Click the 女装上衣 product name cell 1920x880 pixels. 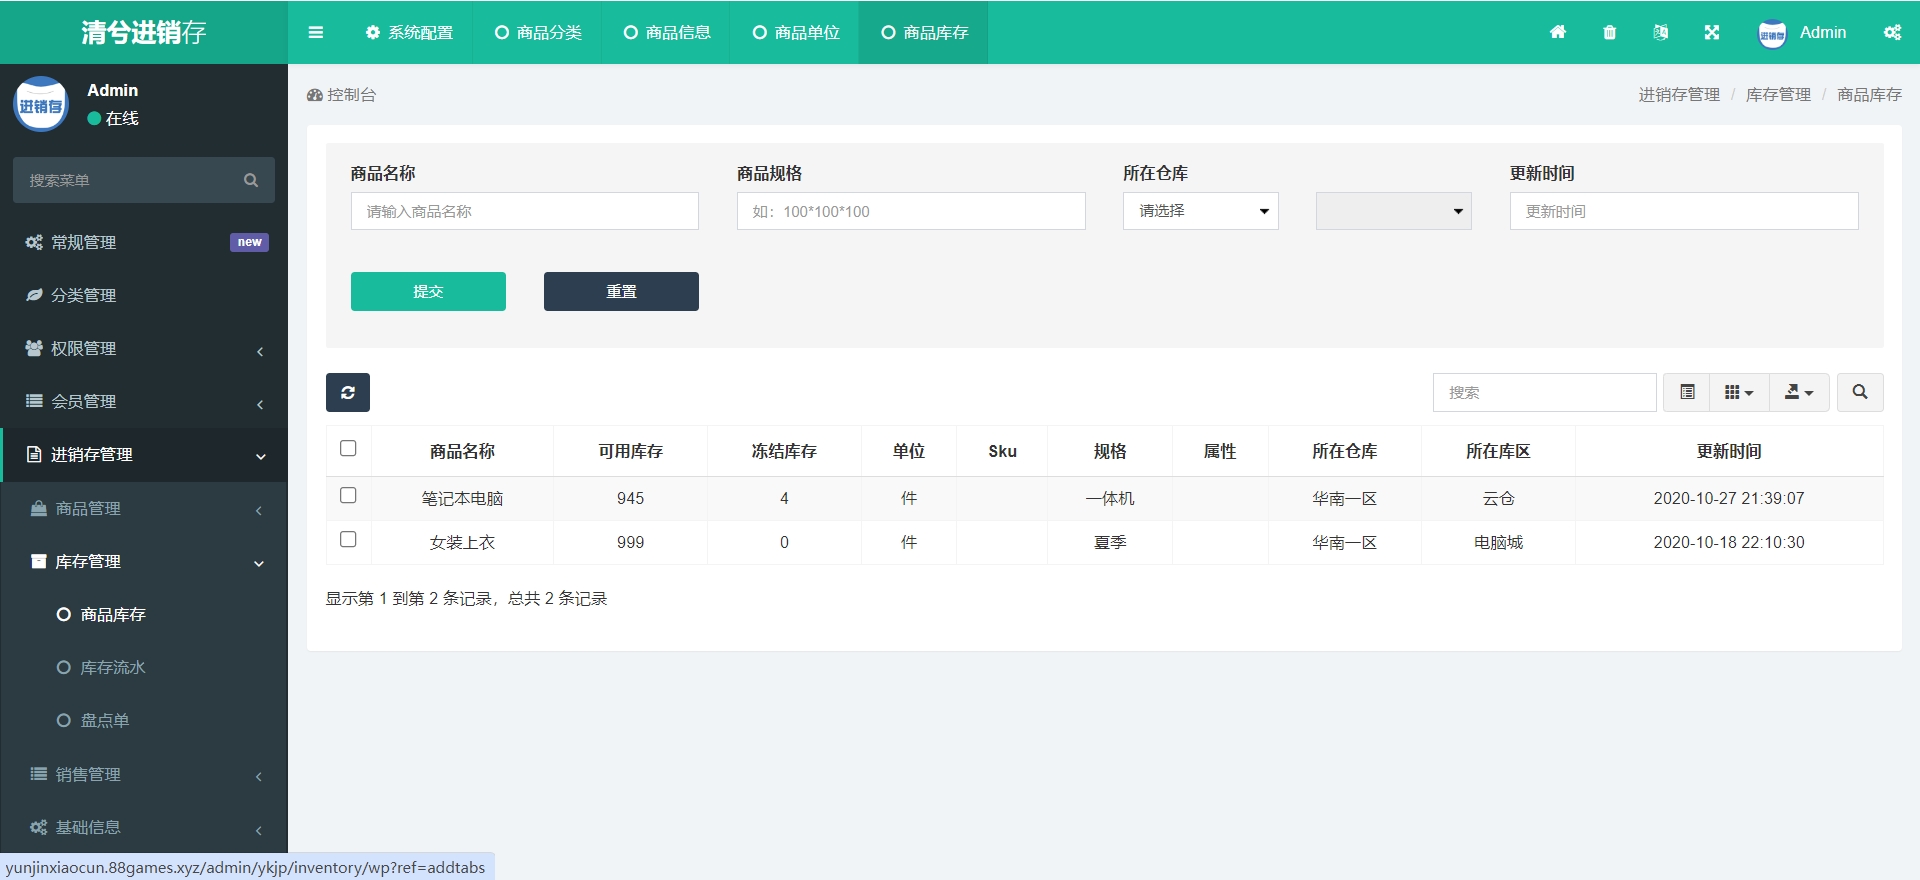click(x=462, y=542)
